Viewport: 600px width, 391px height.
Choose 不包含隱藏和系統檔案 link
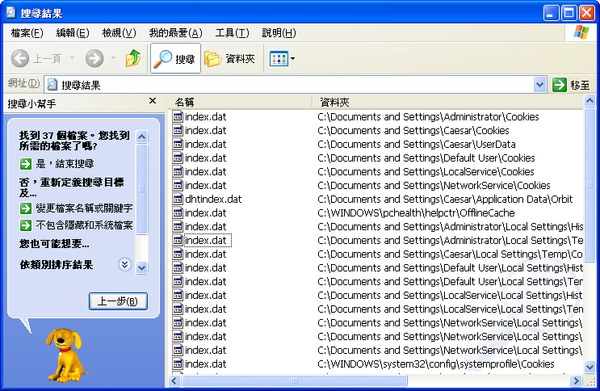click(x=84, y=225)
